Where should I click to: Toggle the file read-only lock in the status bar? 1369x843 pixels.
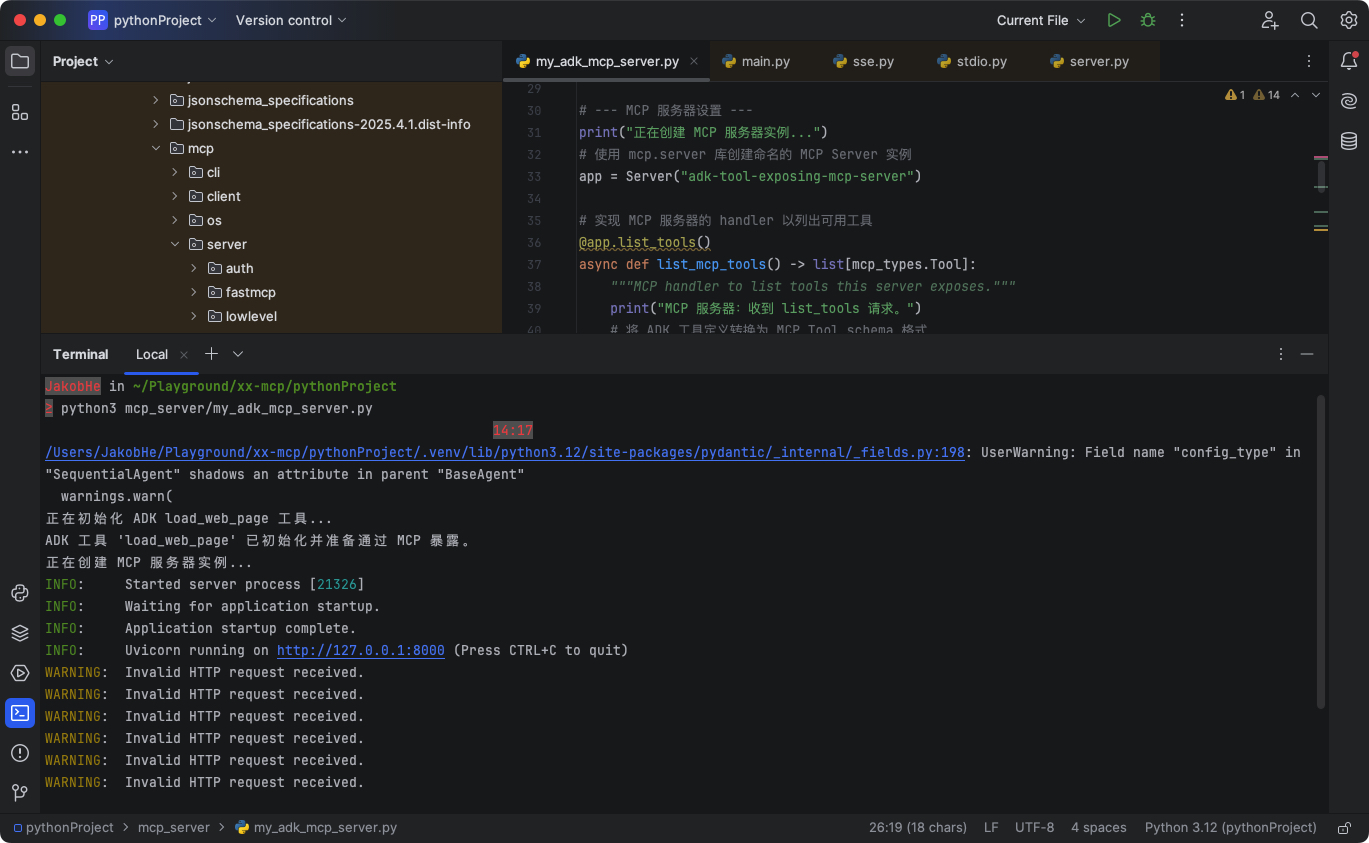[x=1346, y=828]
